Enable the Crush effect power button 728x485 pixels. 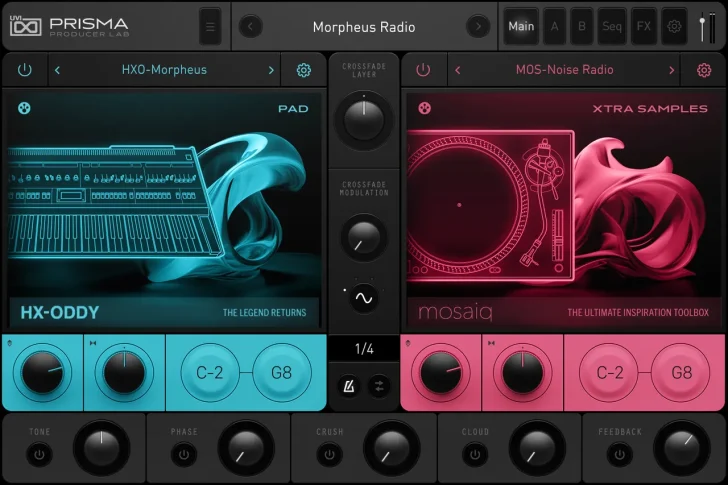pyautogui.click(x=328, y=455)
